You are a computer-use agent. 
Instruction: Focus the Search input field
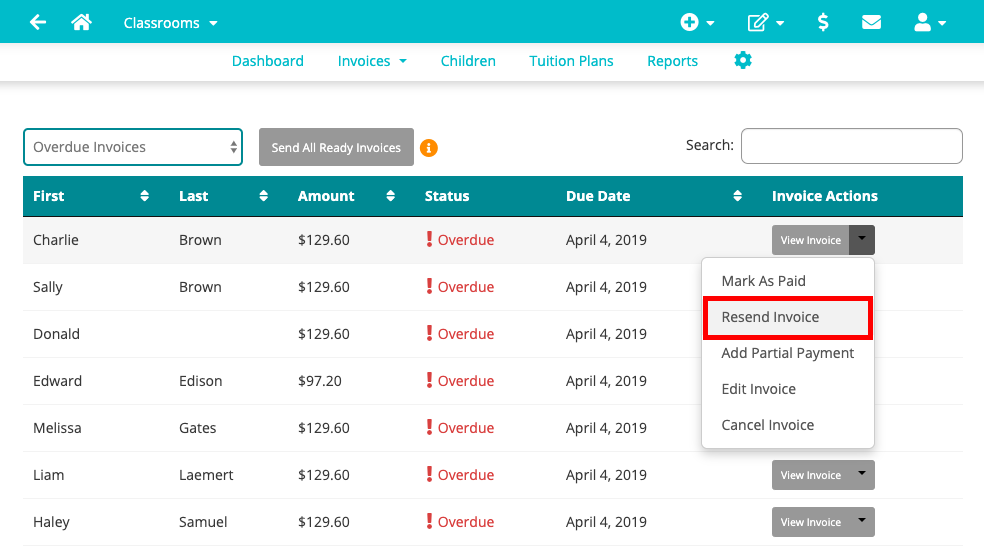click(852, 146)
